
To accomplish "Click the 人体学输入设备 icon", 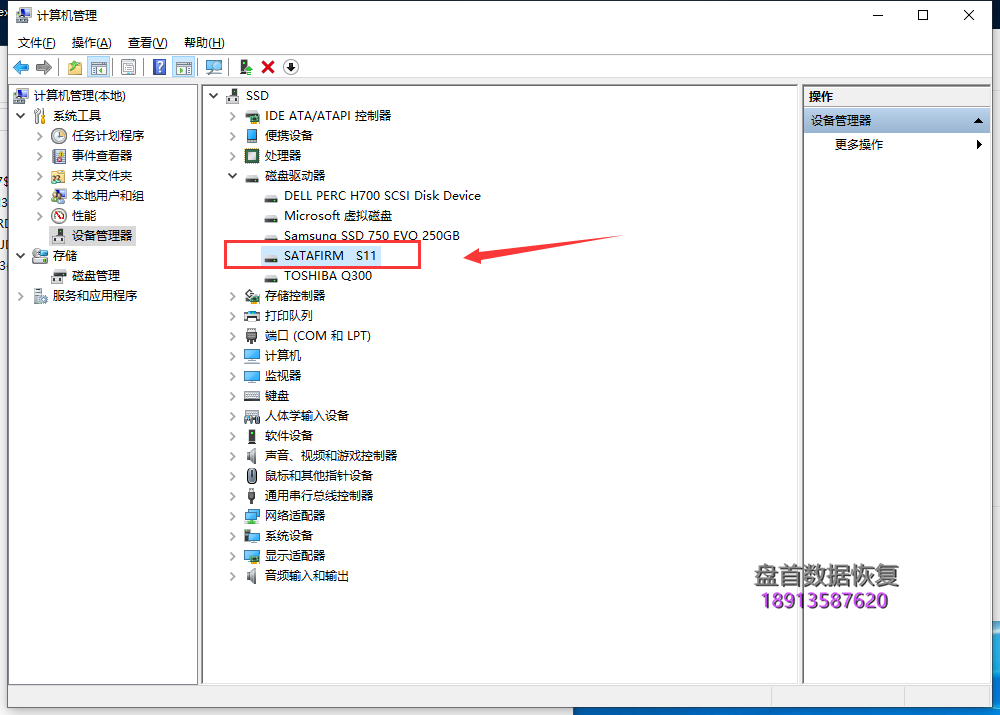I will coord(252,416).
